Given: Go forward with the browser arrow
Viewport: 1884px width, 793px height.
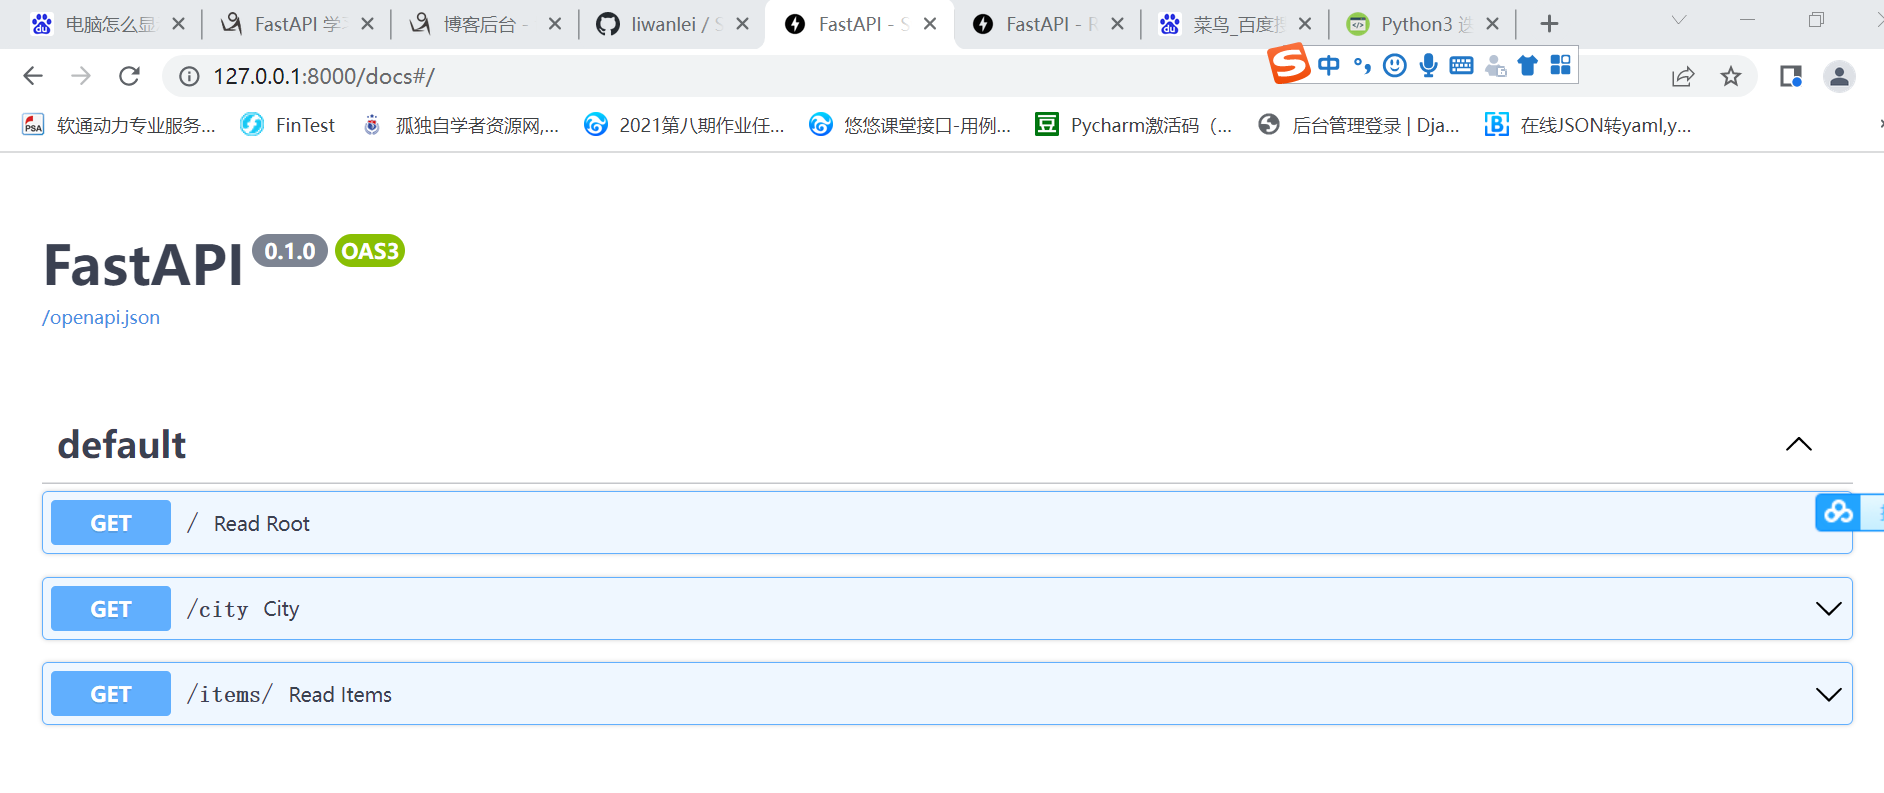Looking at the screenshot, I should pyautogui.click(x=81, y=76).
